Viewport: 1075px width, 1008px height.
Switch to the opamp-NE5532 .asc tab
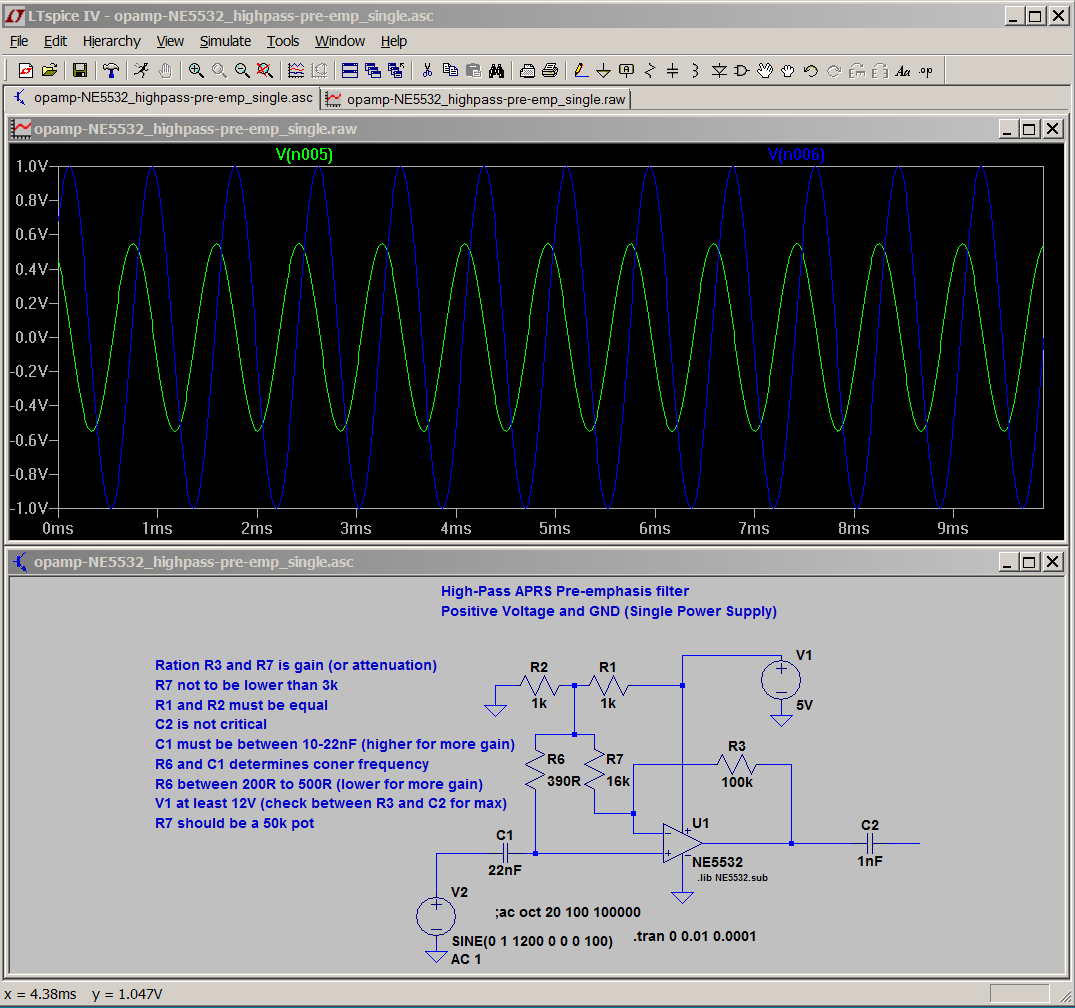(x=162, y=97)
